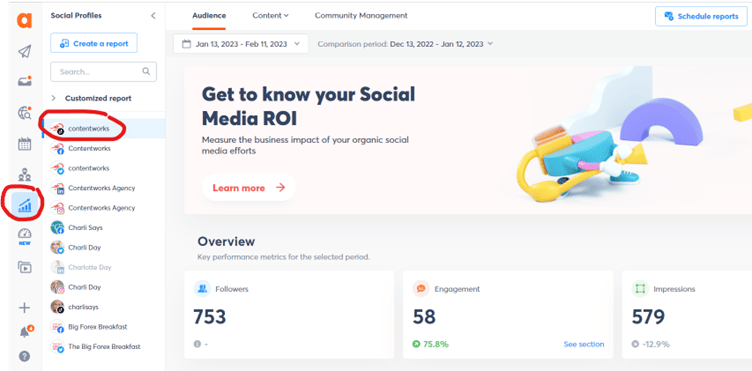Image resolution: width=752 pixels, height=371 pixels.
Task: Click the profile search field
Action: tap(104, 71)
